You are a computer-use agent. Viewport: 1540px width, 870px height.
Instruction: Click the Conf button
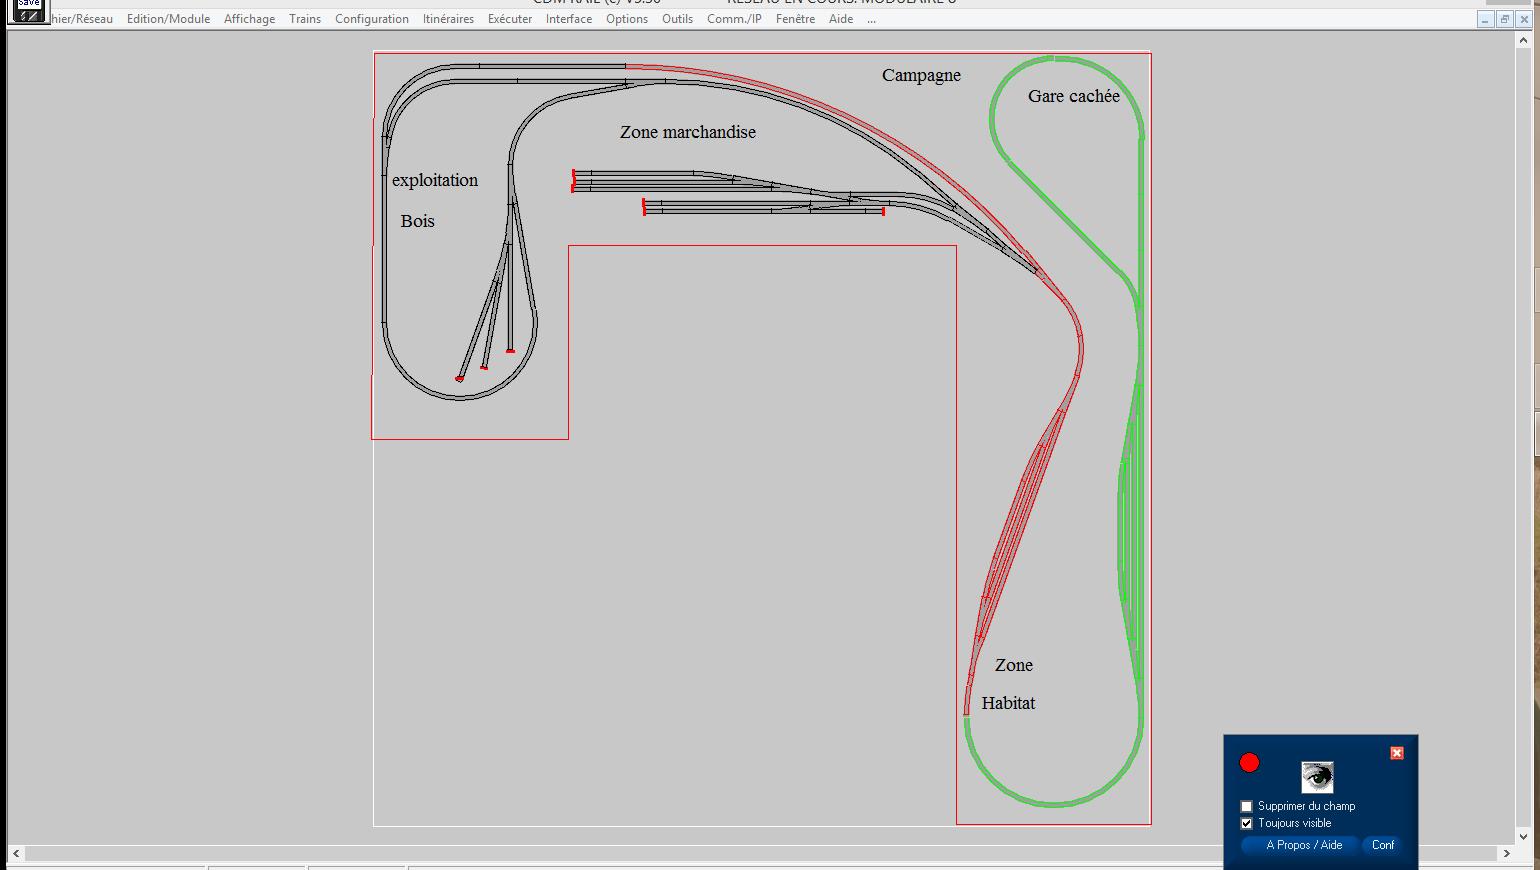pyautogui.click(x=1383, y=845)
